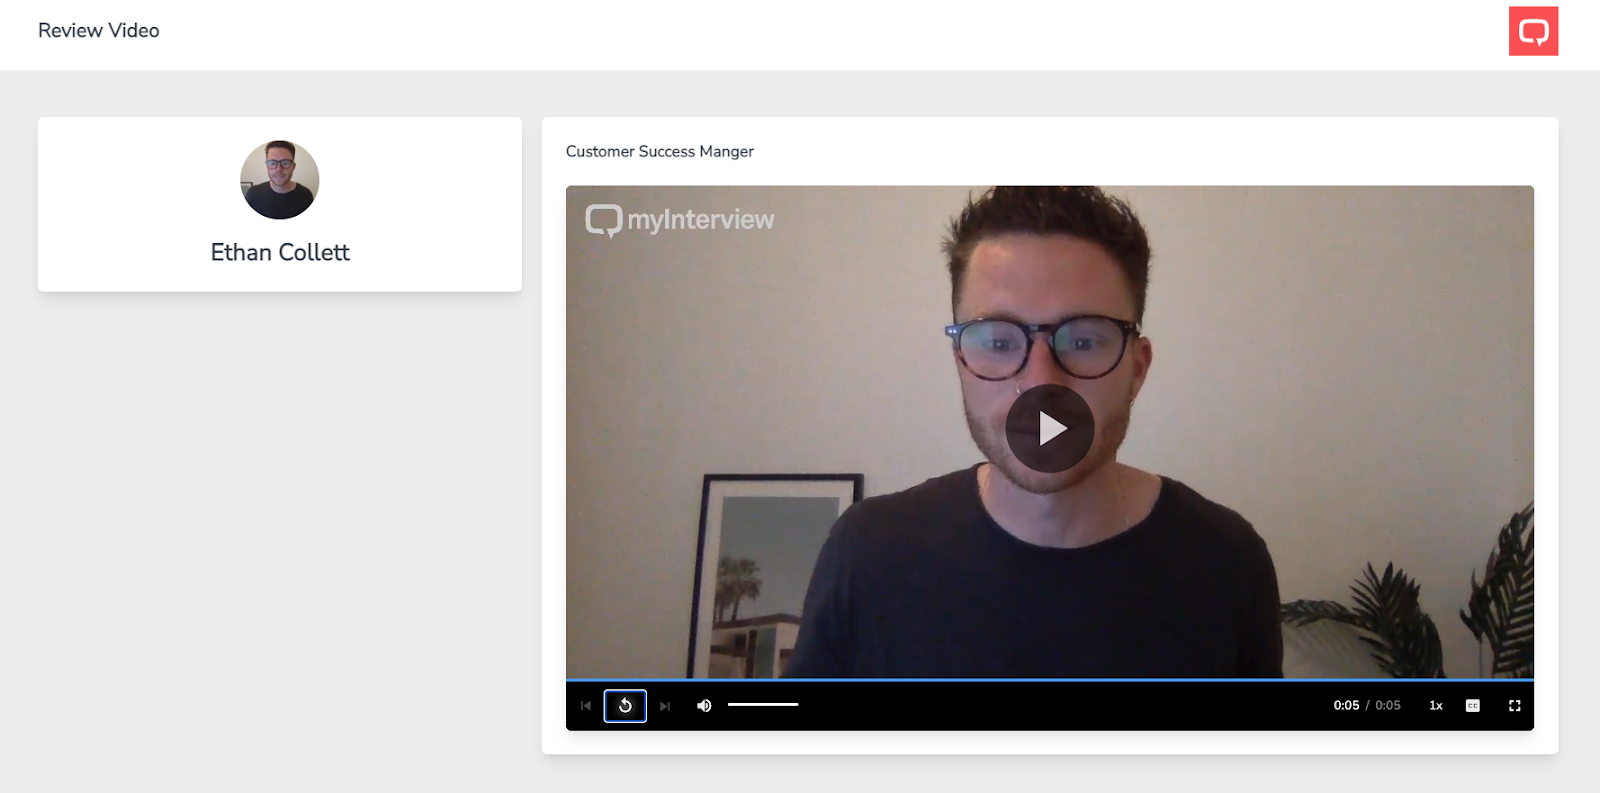The width and height of the screenshot is (1600, 793).
Task: Click the 0:05 current time display
Action: point(1346,706)
